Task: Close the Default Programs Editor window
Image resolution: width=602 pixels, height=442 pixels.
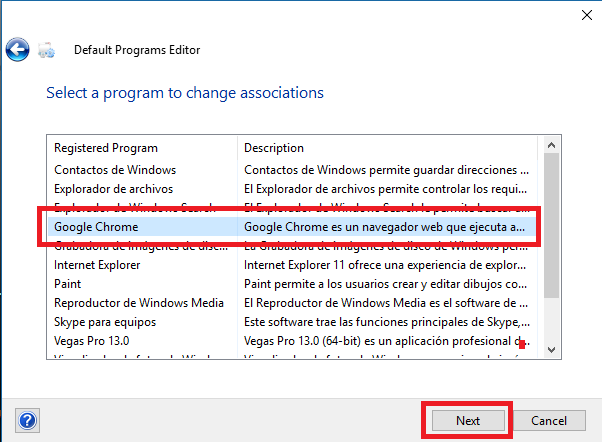Action: click(x=587, y=15)
